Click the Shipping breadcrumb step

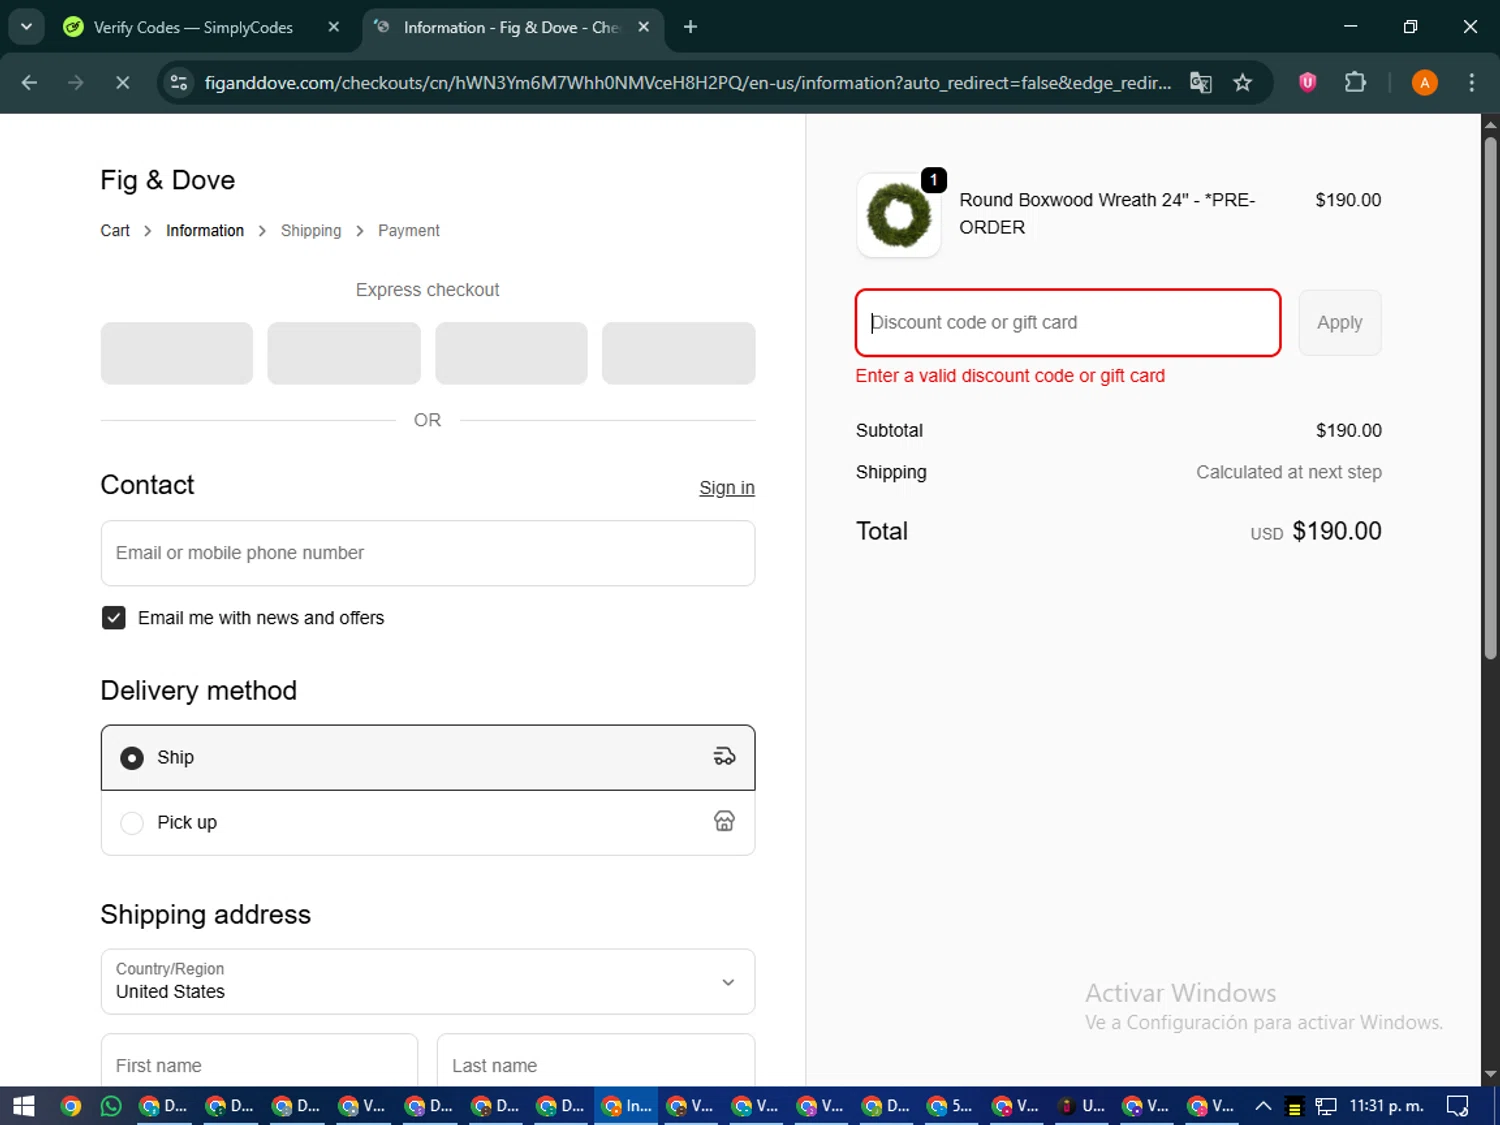311,231
